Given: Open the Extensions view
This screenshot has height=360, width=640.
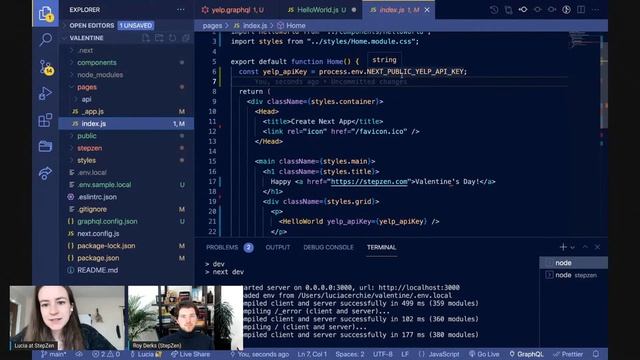Looking at the screenshot, I should click(x=45, y=120).
